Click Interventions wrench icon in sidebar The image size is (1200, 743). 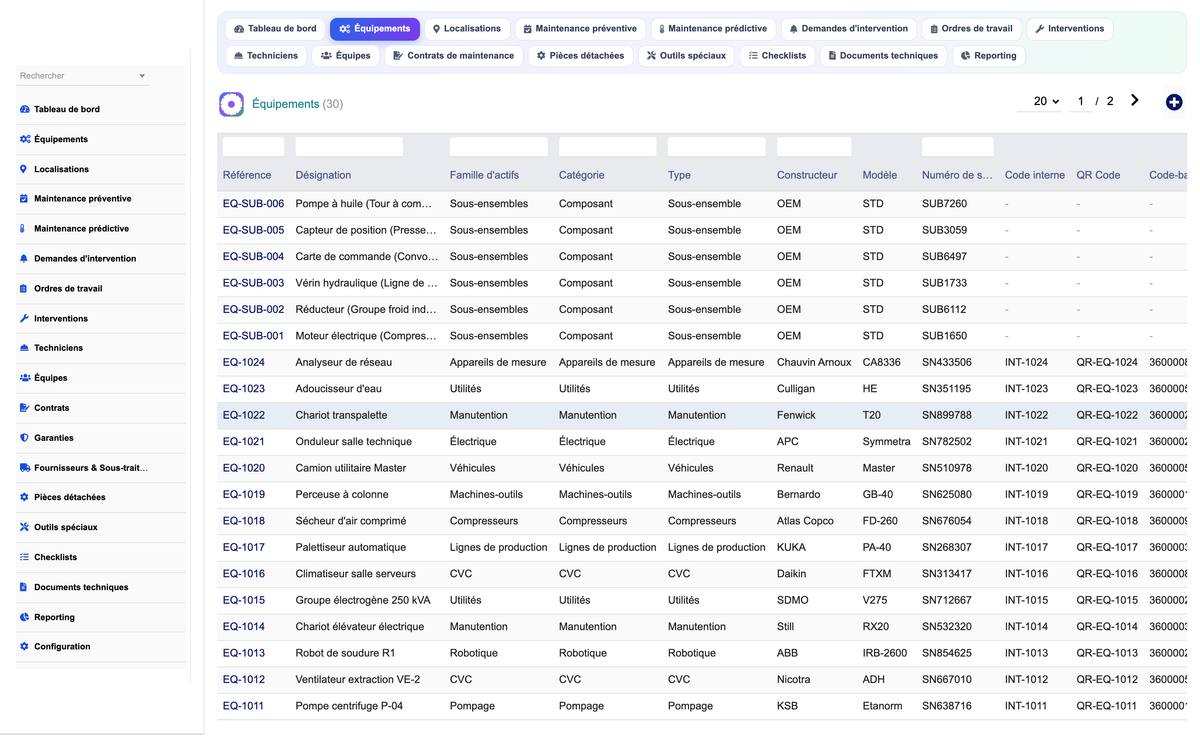click(x=24, y=319)
